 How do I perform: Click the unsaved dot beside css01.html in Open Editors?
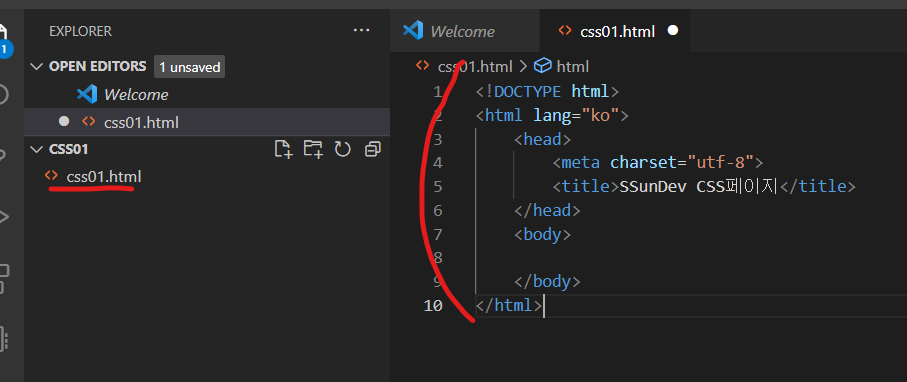64,121
